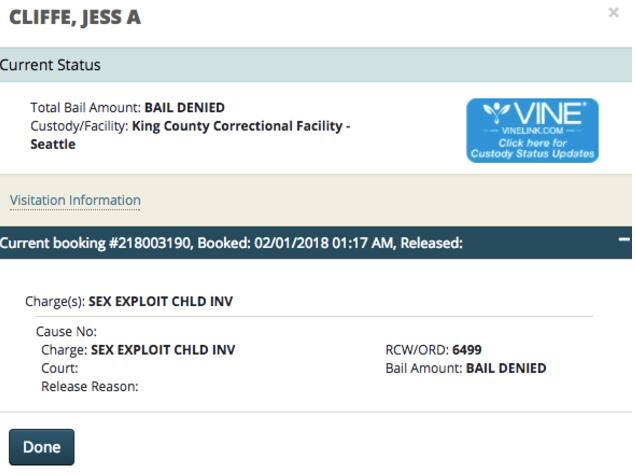Collapse the current booking section
Viewport: 635px width, 475px height.
[624, 241]
